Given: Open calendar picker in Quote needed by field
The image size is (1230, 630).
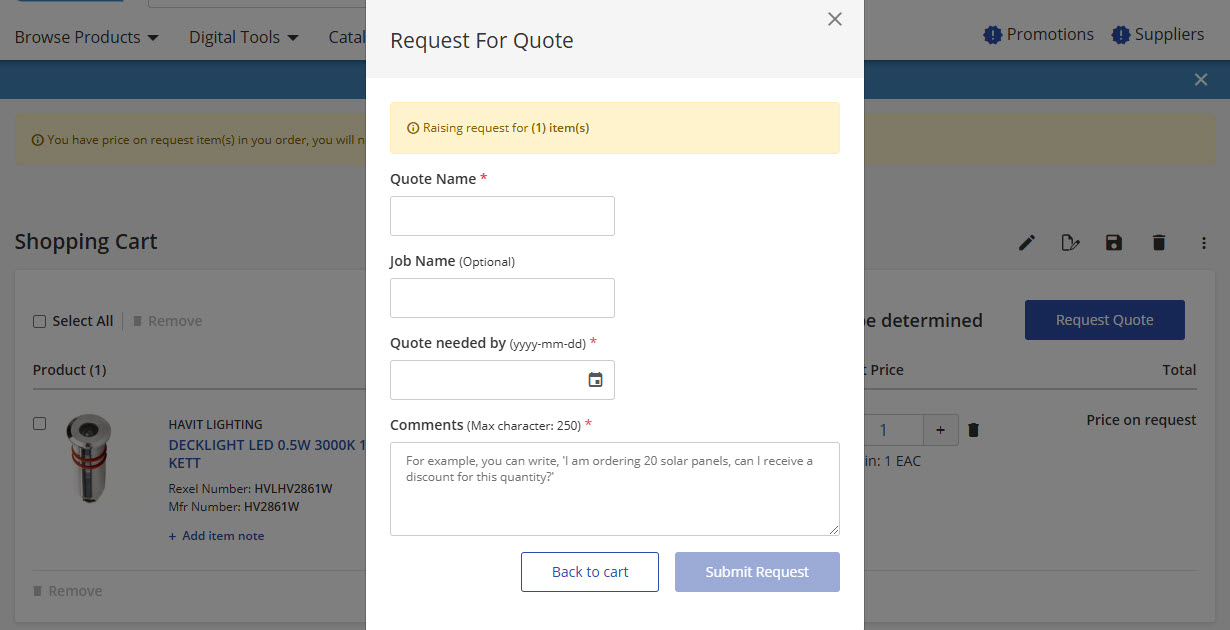Looking at the screenshot, I should (x=595, y=380).
